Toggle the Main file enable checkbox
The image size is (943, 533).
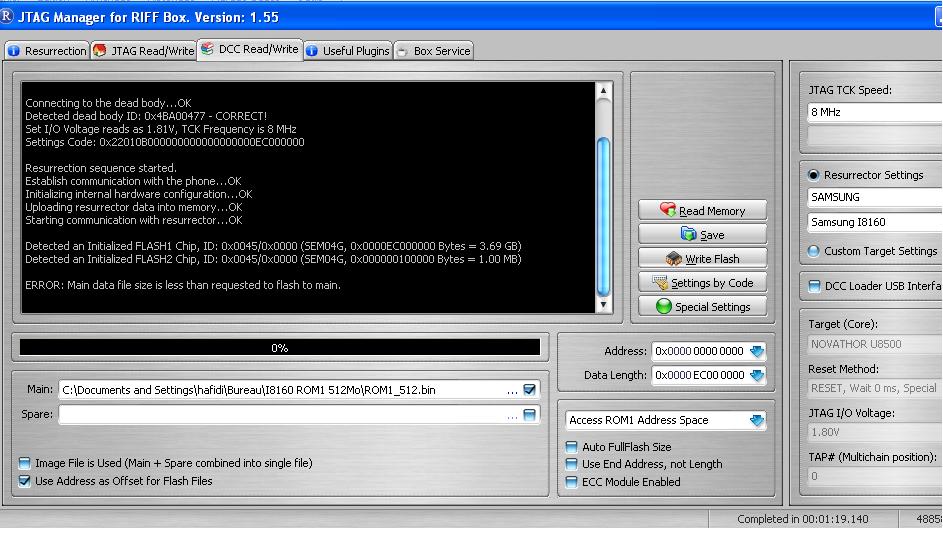pyautogui.click(x=529, y=390)
